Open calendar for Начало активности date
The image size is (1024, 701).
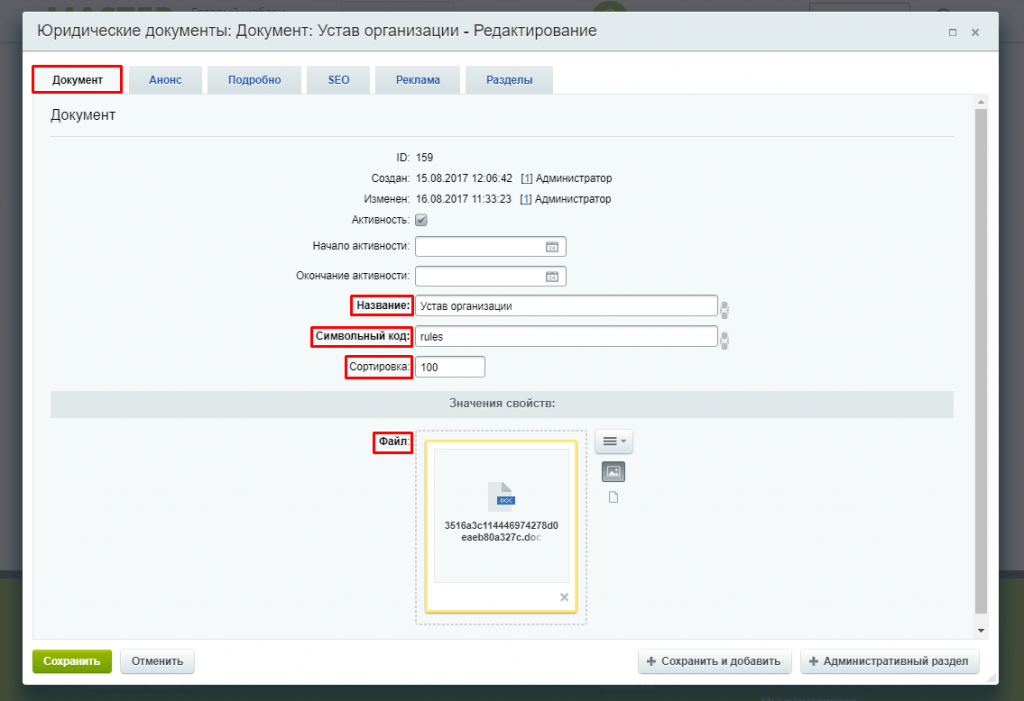[x=551, y=247]
